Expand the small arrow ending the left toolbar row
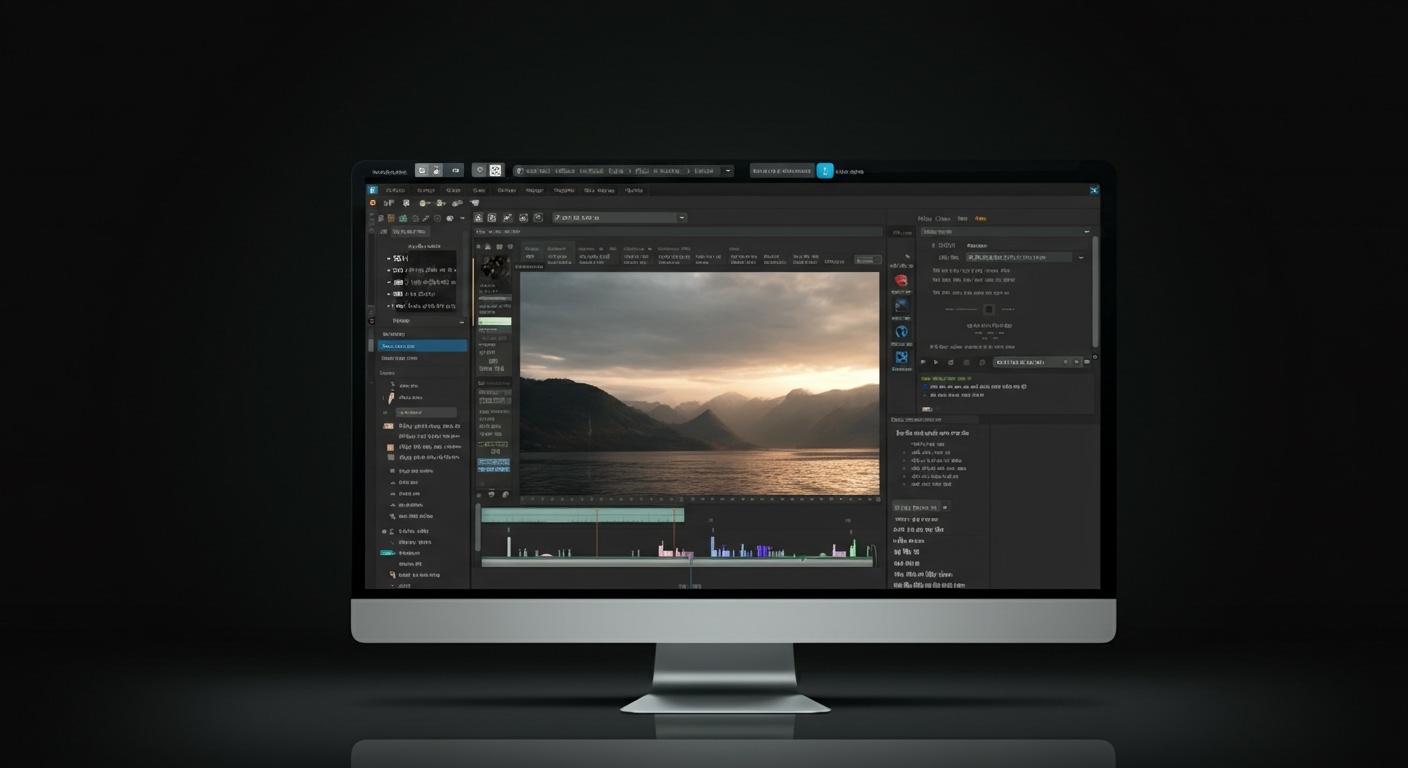The image size is (1408, 768). click(462, 218)
